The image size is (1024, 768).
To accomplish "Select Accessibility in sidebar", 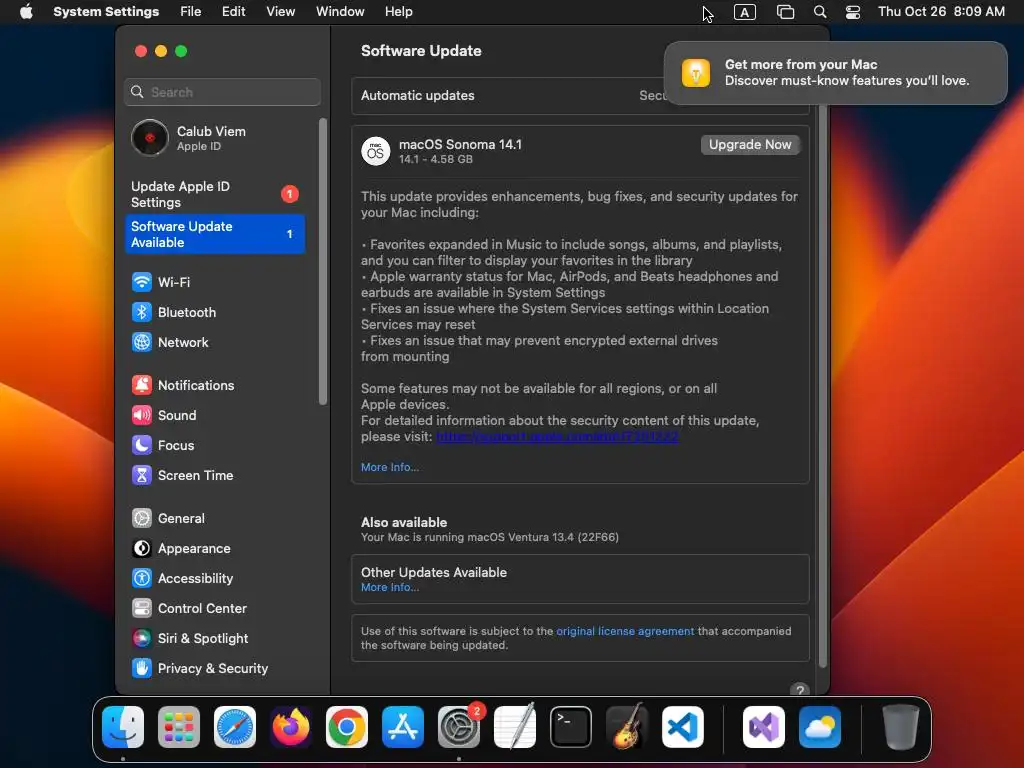I will tap(182, 579).
